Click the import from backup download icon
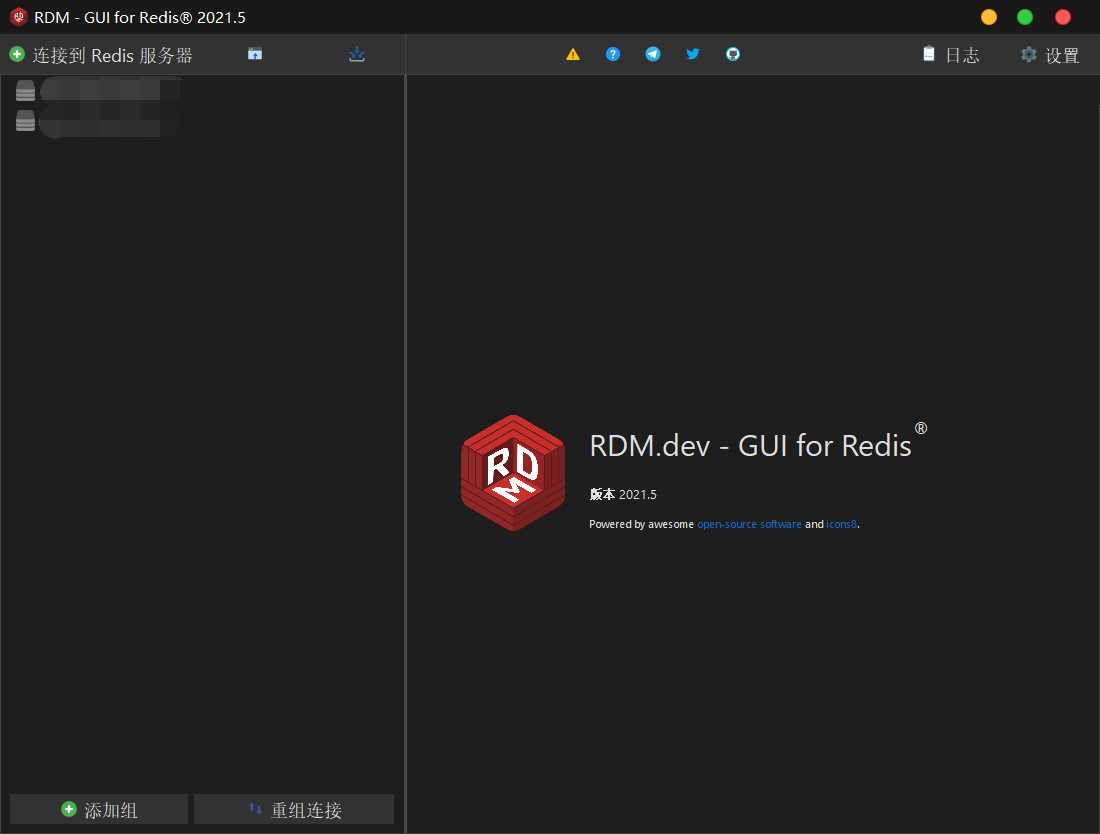Viewport: 1100px width, 834px height. [357, 55]
